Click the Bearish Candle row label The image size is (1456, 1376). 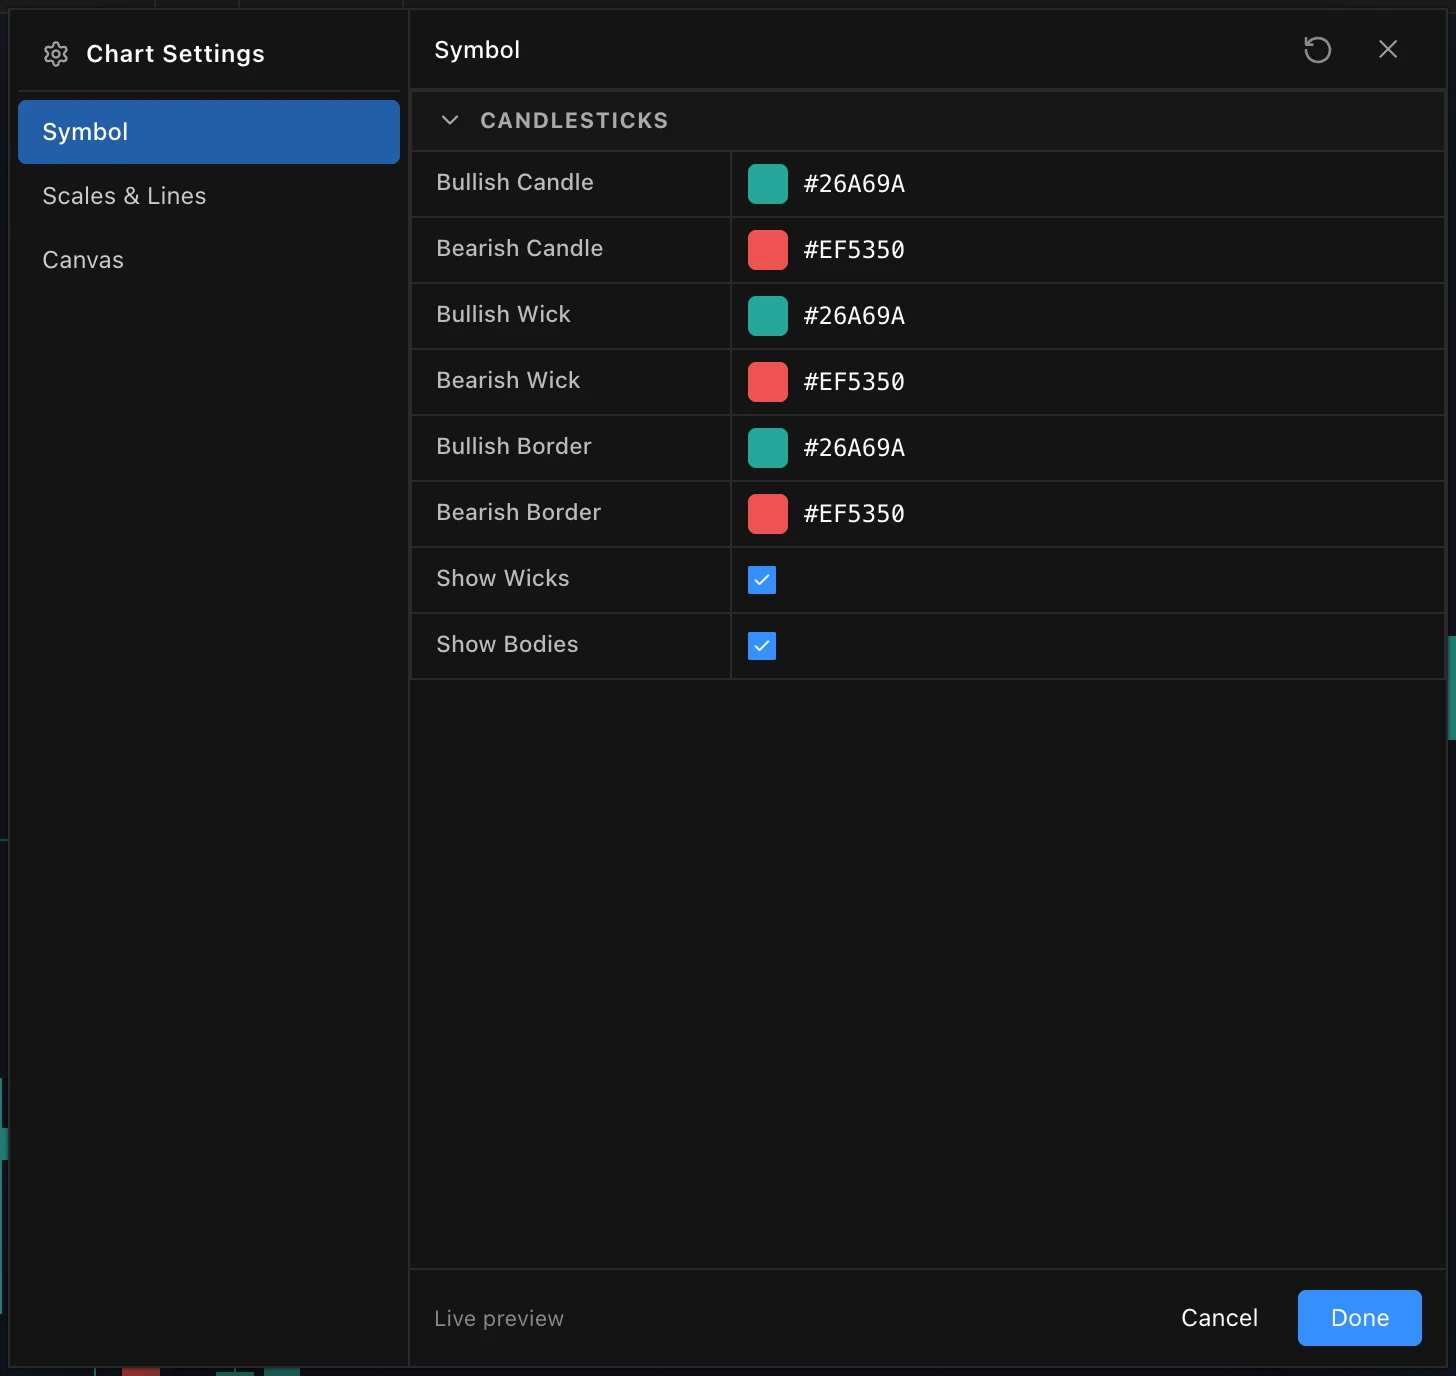pyautogui.click(x=520, y=248)
